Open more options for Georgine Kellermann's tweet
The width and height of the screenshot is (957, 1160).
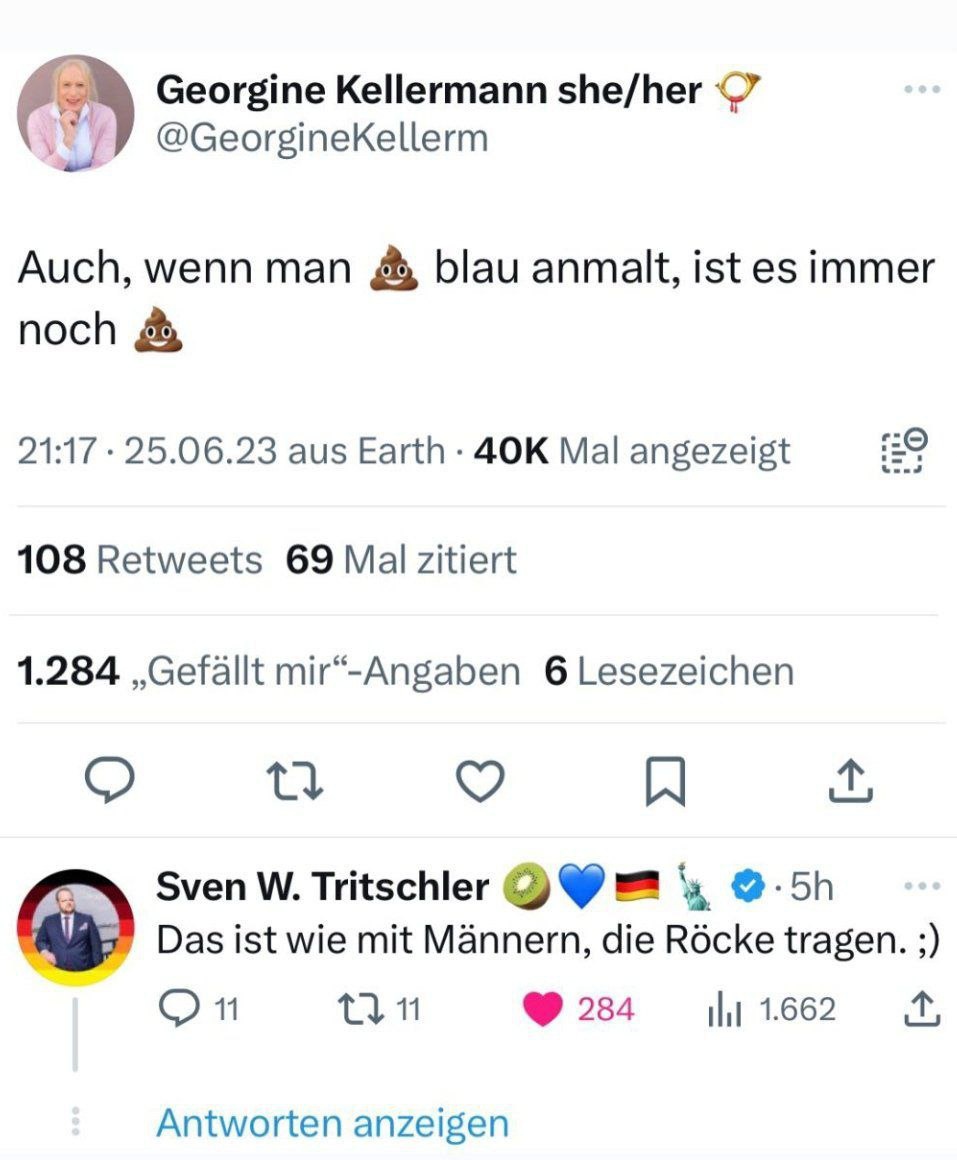pos(921,90)
